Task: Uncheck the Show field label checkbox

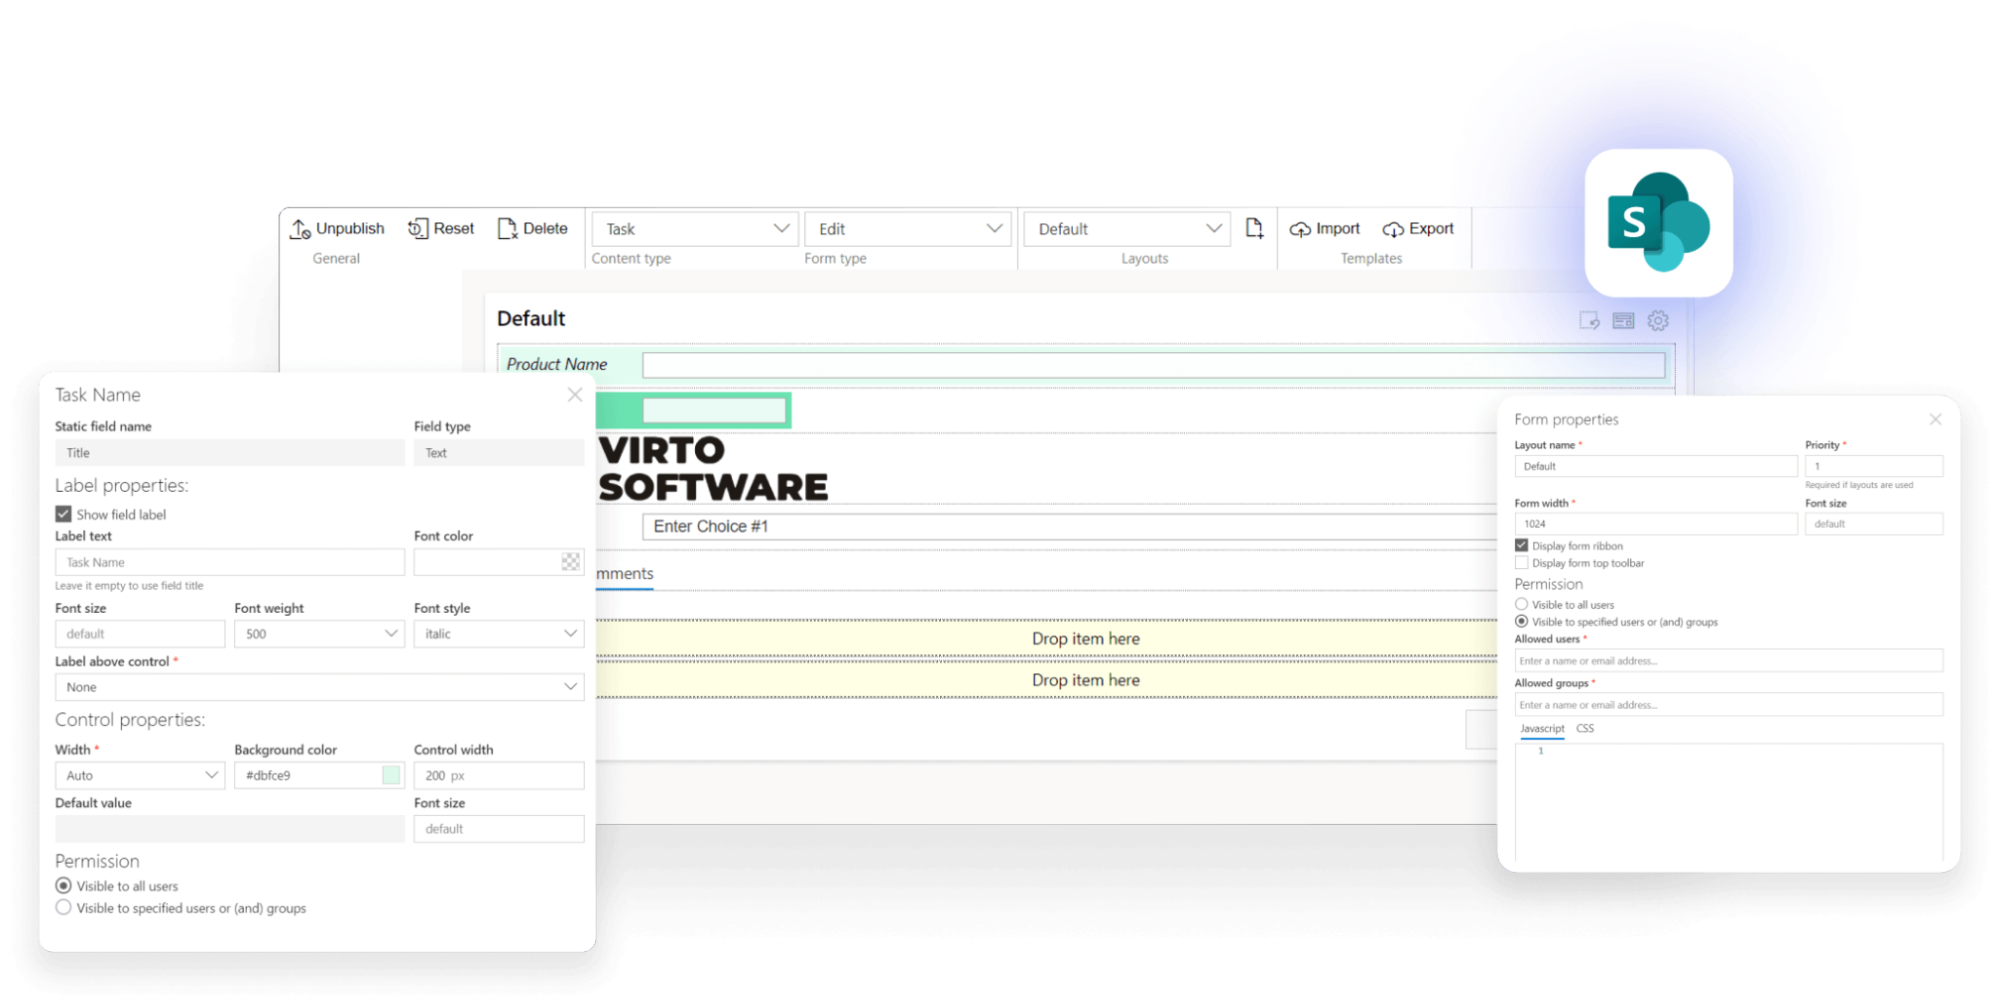Action: coord(64,514)
